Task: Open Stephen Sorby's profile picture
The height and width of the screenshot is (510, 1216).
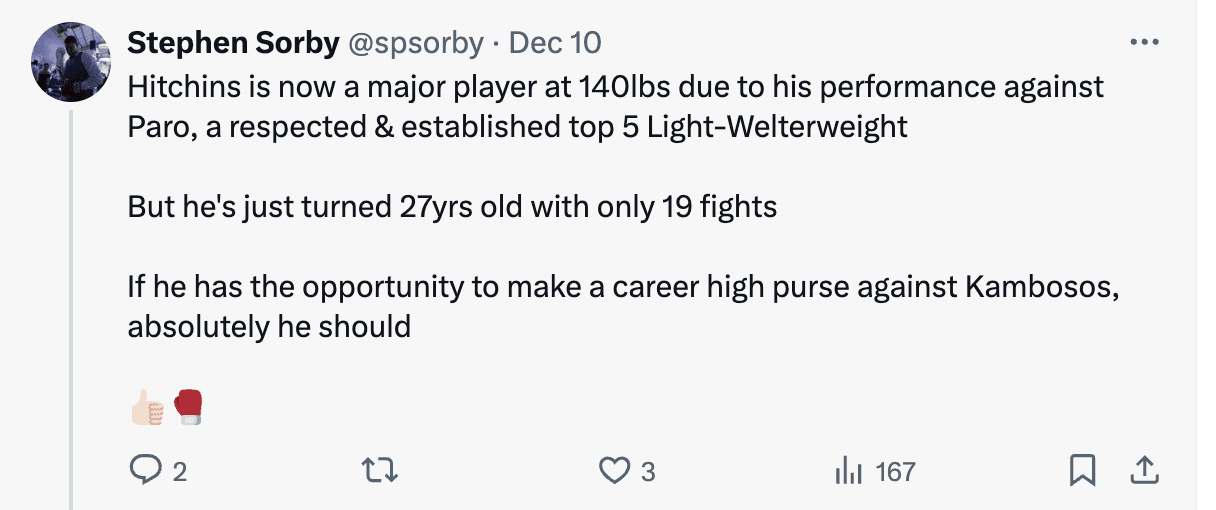Action: coord(70,61)
